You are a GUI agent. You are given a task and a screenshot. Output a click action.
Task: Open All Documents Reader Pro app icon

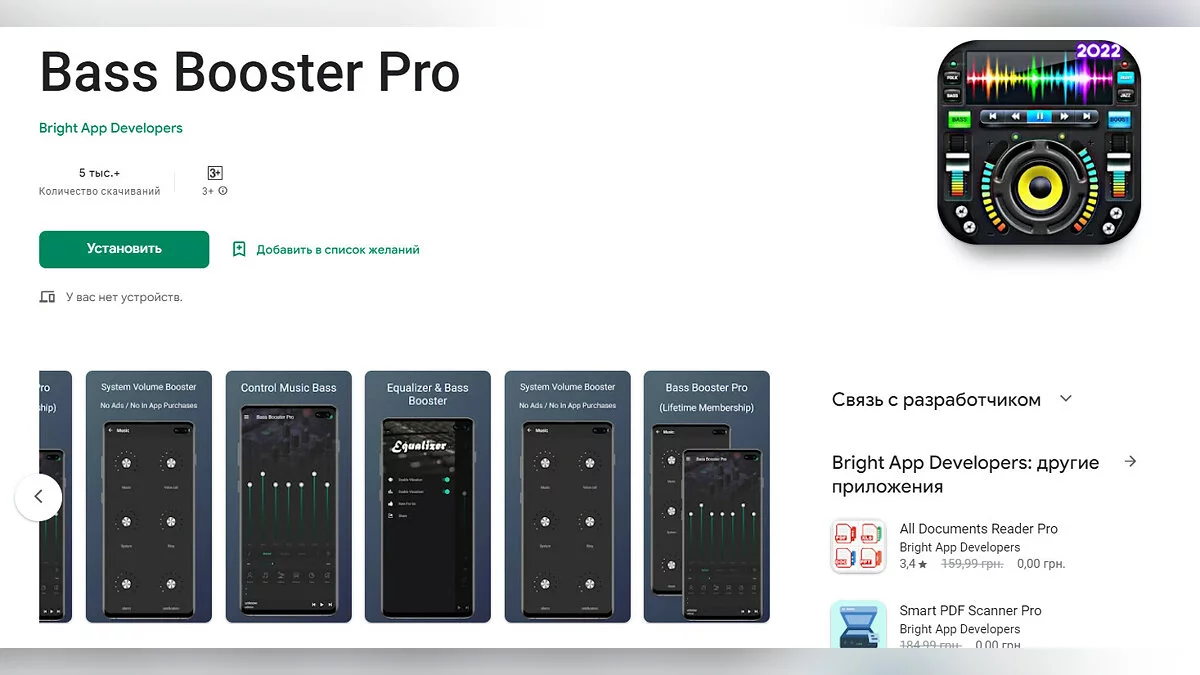click(x=858, y=546)
